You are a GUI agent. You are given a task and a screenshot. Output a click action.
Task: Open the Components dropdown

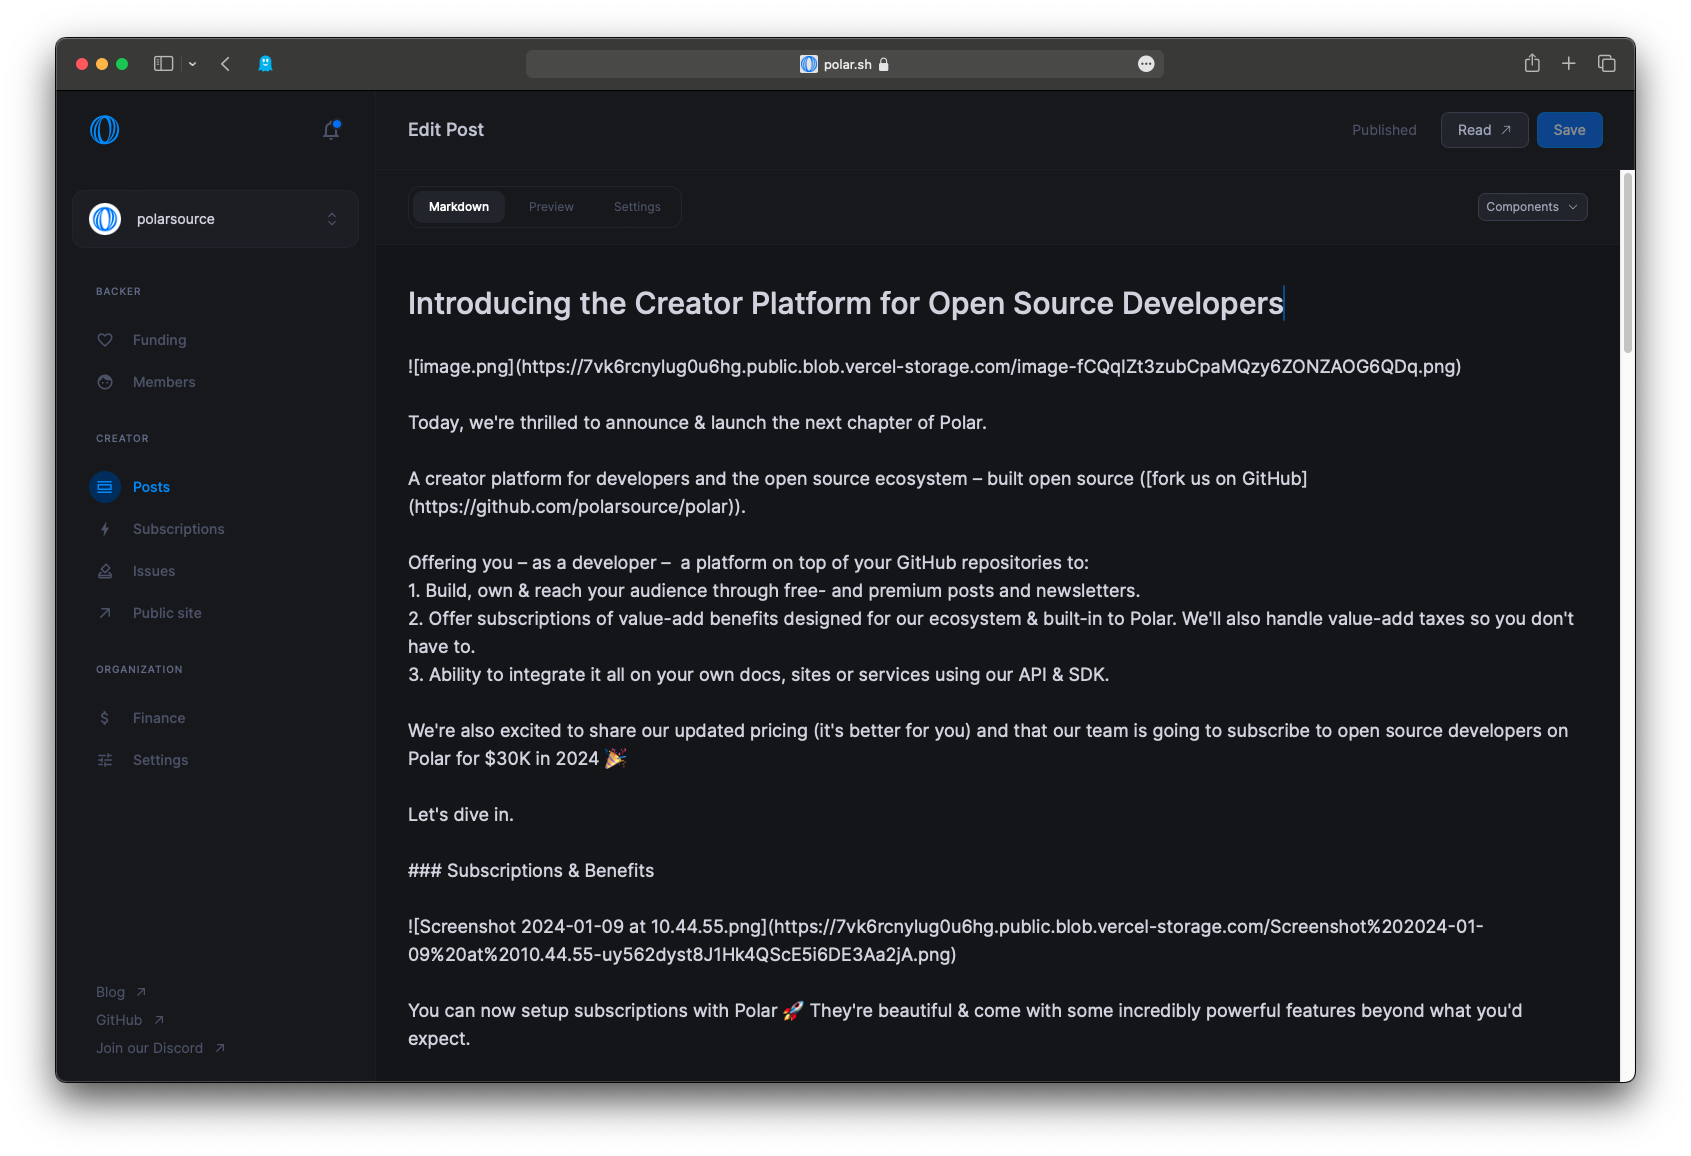(1532, 207)
